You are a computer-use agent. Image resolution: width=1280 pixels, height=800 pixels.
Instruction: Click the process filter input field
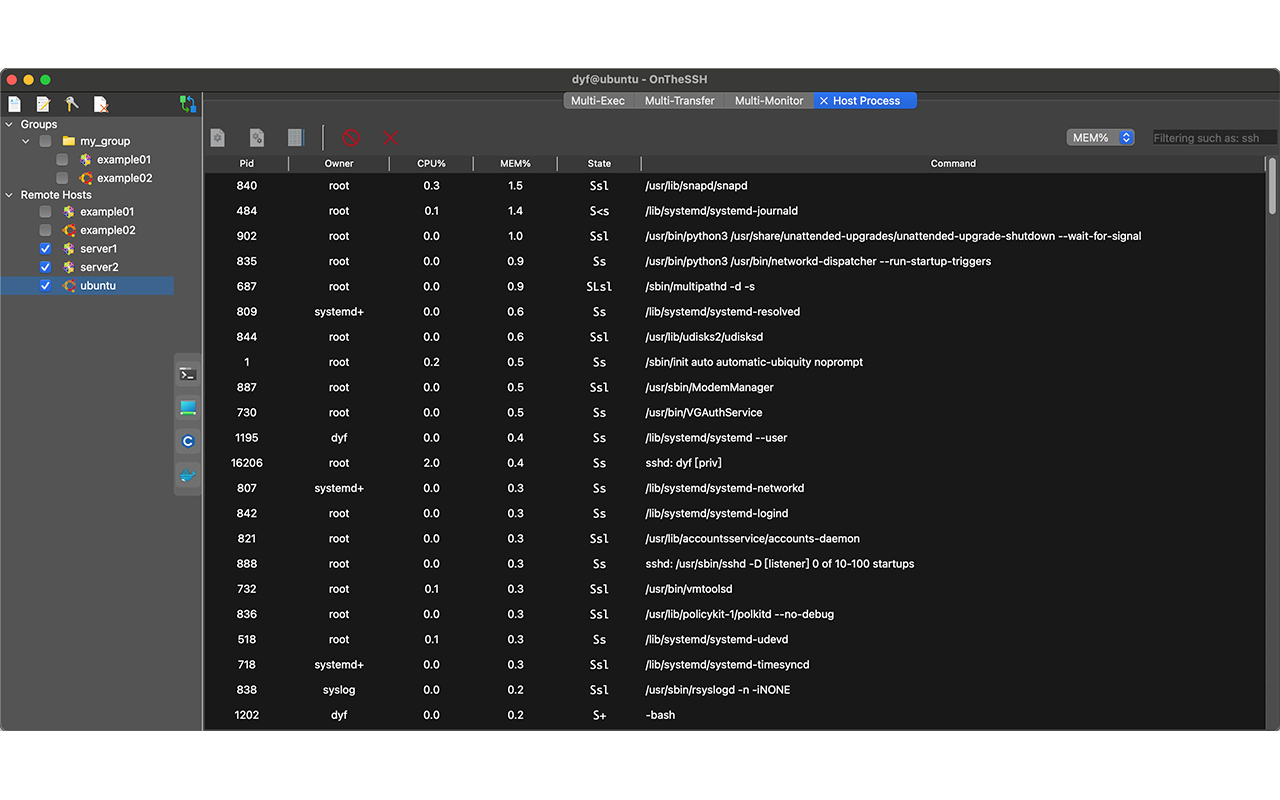[x=1213, y=137]
